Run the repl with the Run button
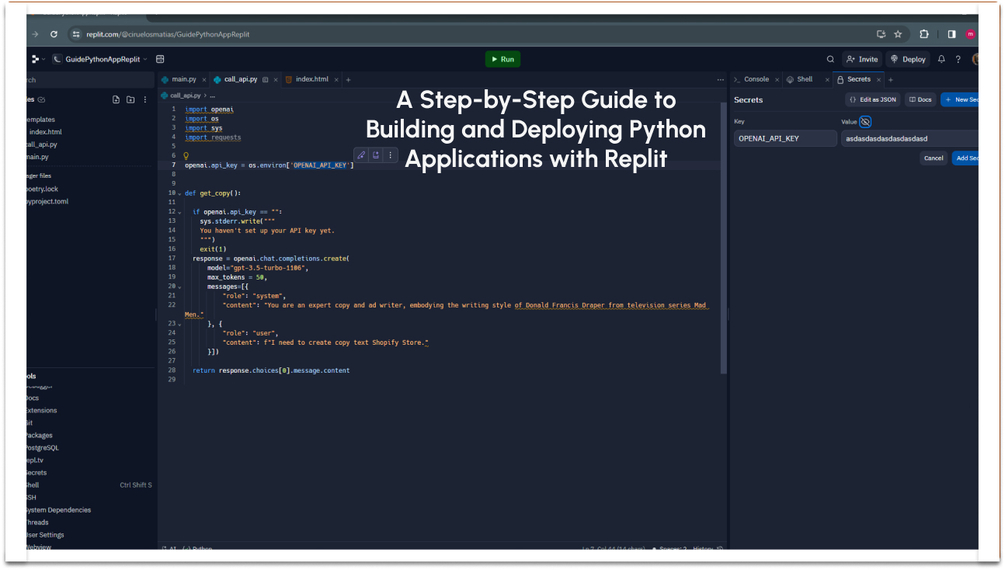Image resolution: width=1005 pixels, height=570 pixels. [x=502, y=59]
